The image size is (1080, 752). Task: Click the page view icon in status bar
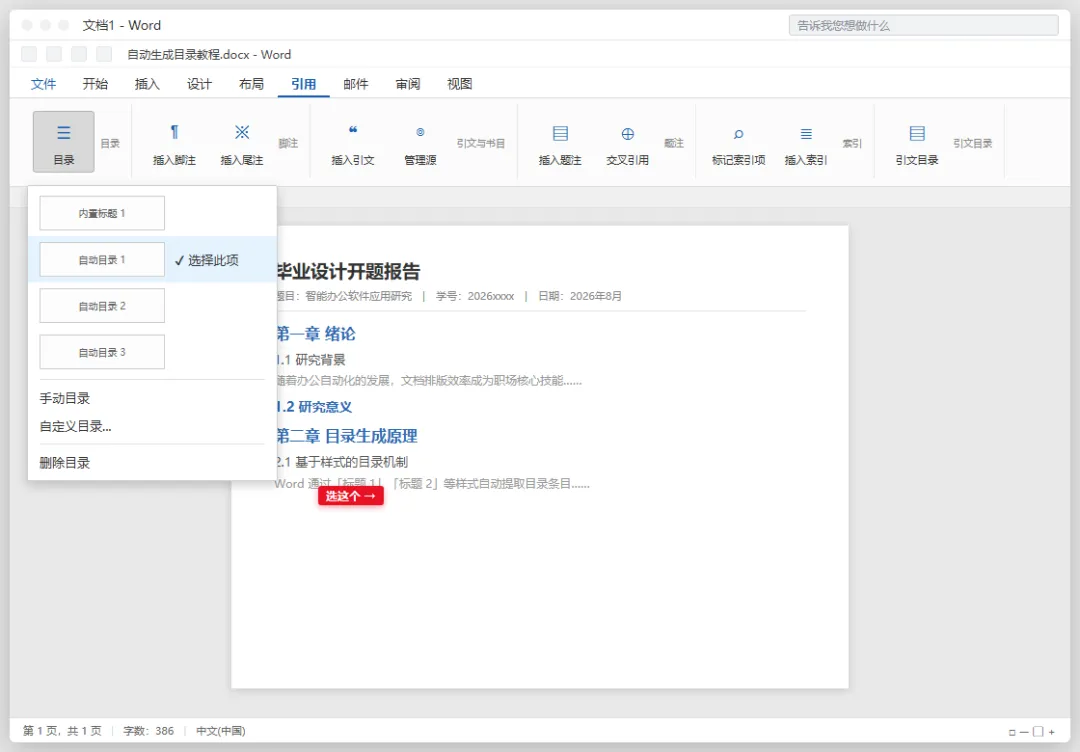(x=1012, y=732)
